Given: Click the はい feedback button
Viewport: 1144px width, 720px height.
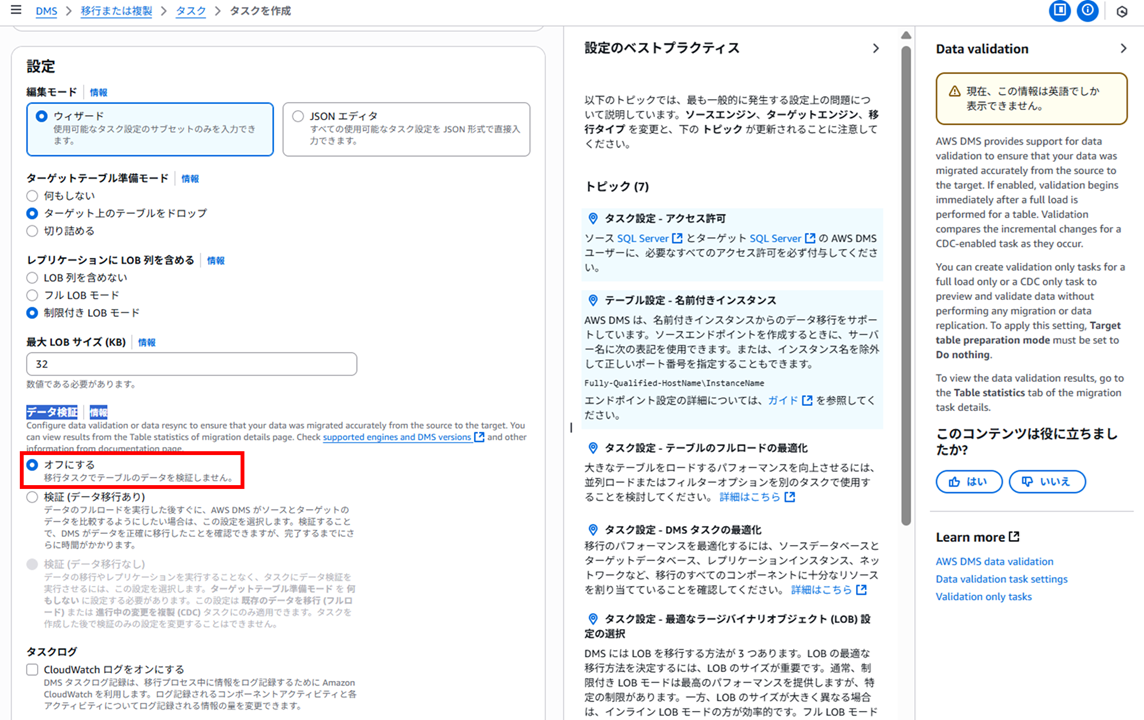Looking at the screenshot, I should coord(969,481).
